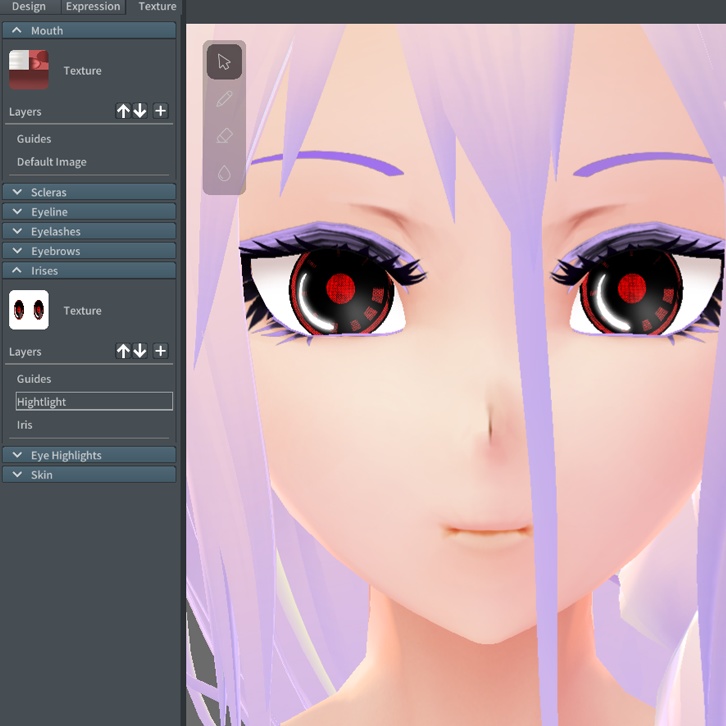The width and height of the screenshot is (726, 726).
Task: Expand the Eye Highlights section
Action: point(89,455)
